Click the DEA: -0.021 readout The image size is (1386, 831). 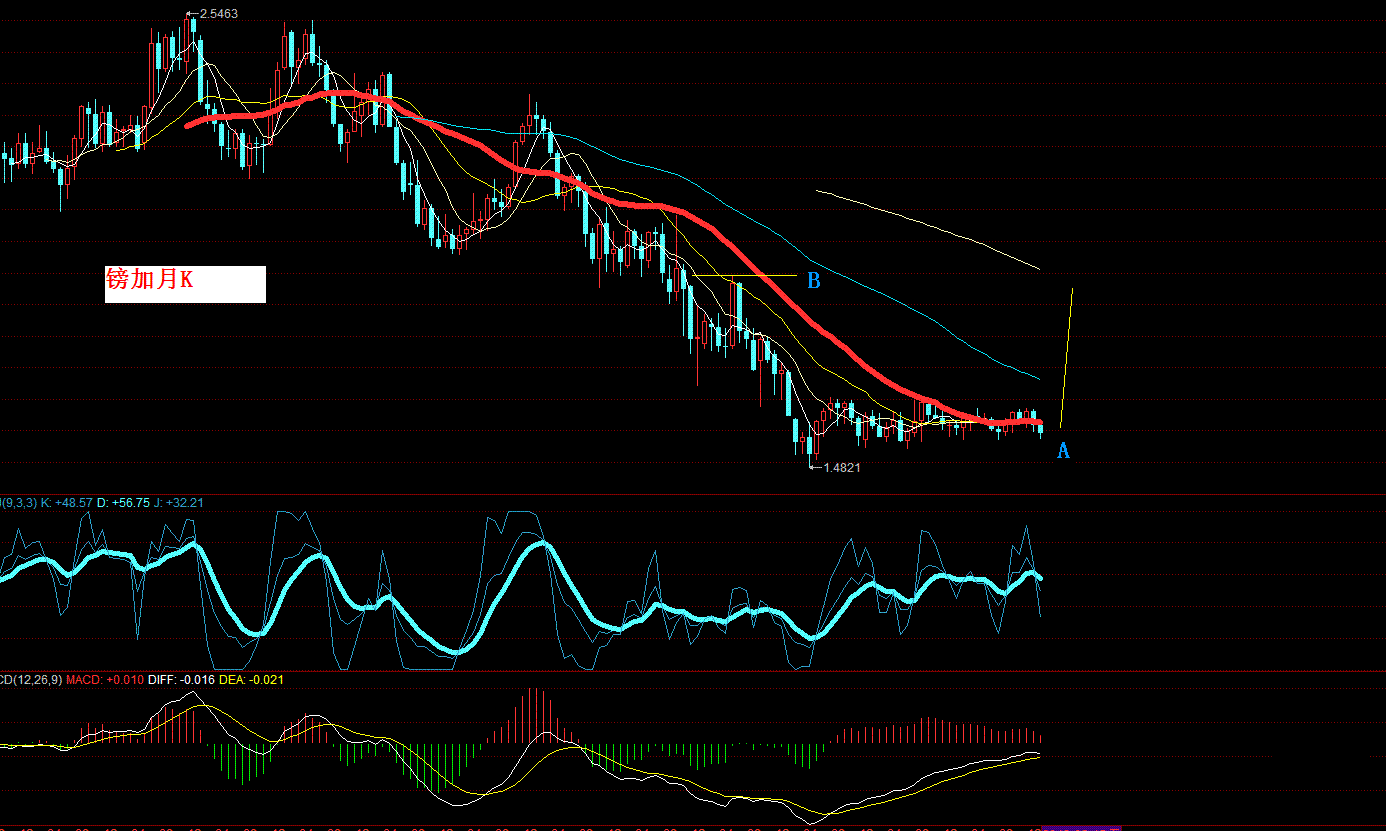coord(250,680)
